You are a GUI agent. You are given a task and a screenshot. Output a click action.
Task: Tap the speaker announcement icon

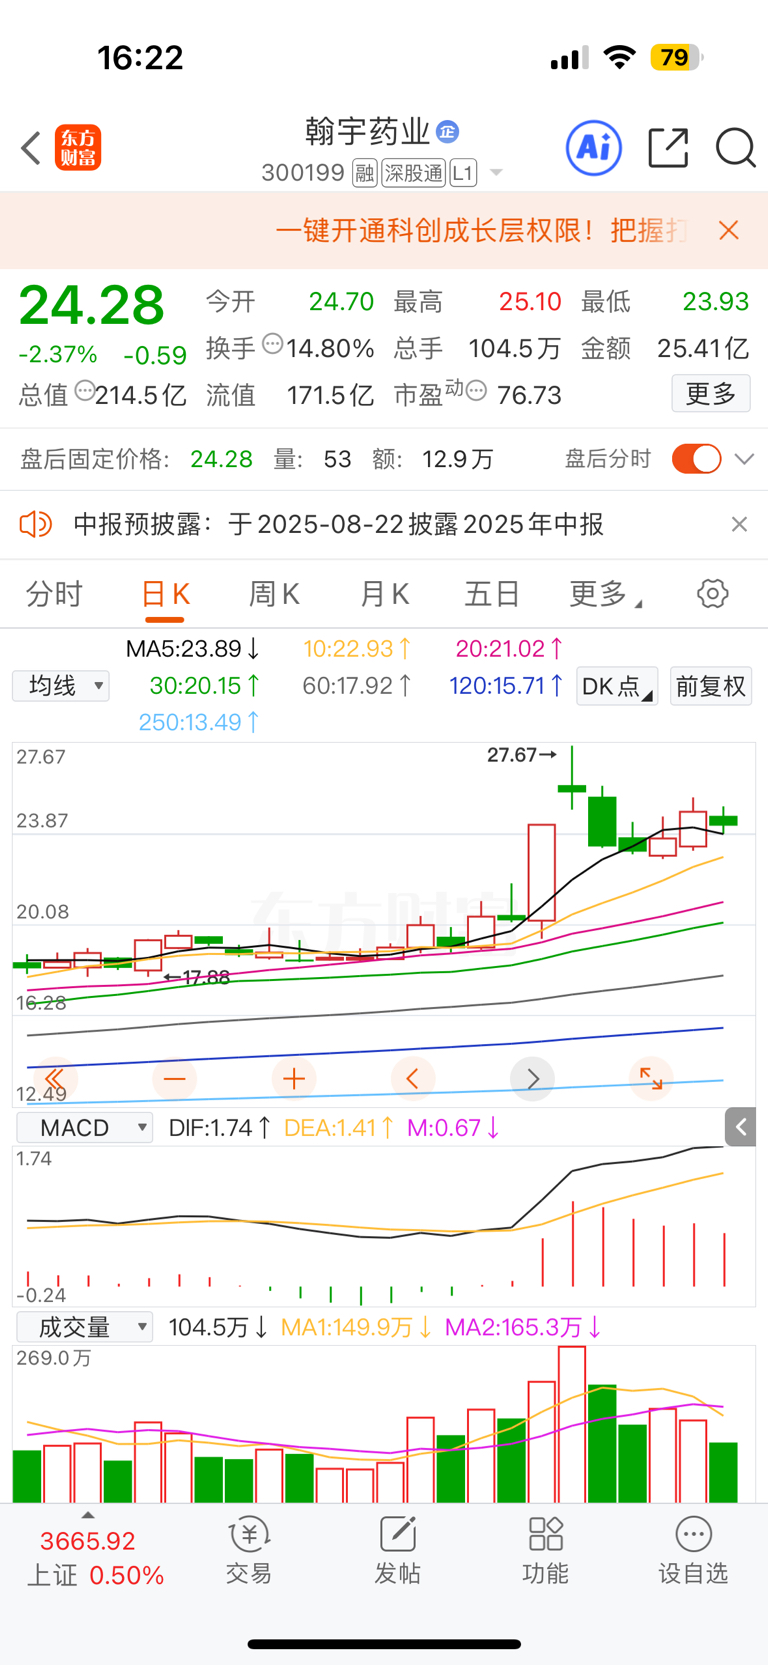[x=36, y=524]
